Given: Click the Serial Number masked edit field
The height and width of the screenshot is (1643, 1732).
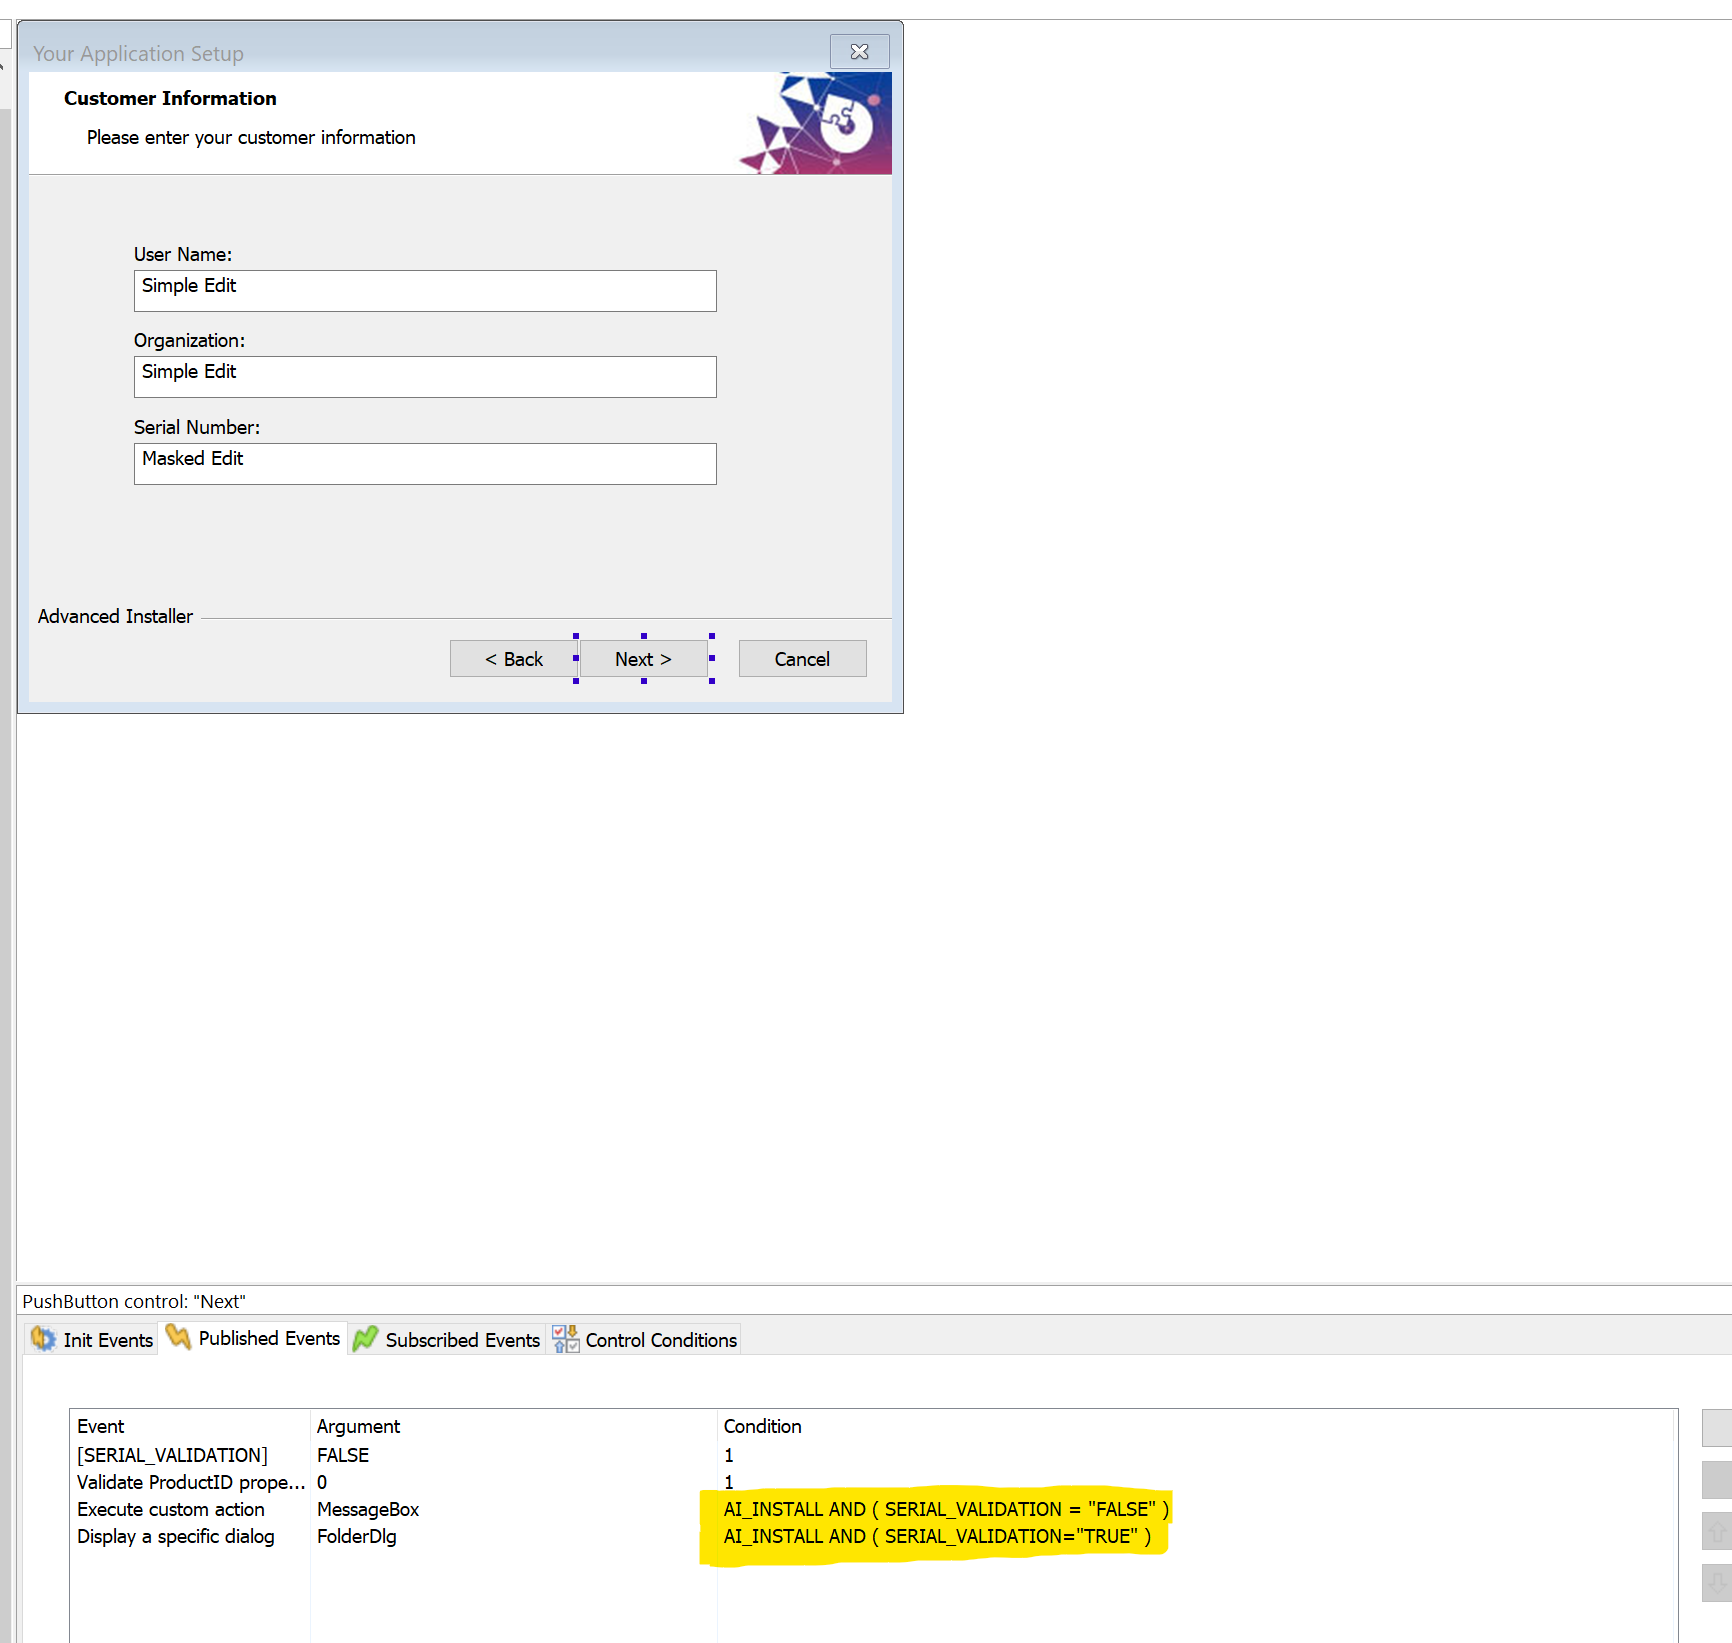Looking at the screenshot, I should [x=425, y=464].
